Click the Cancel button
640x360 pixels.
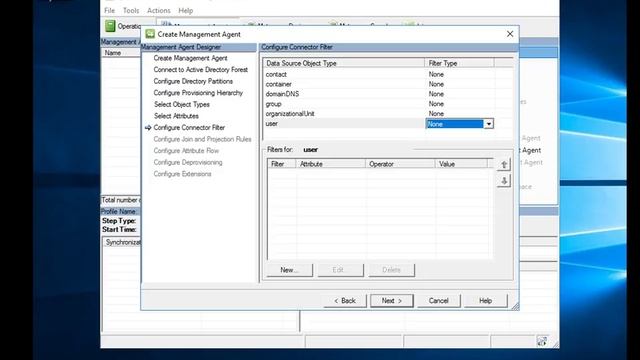(x=439, y=301)
